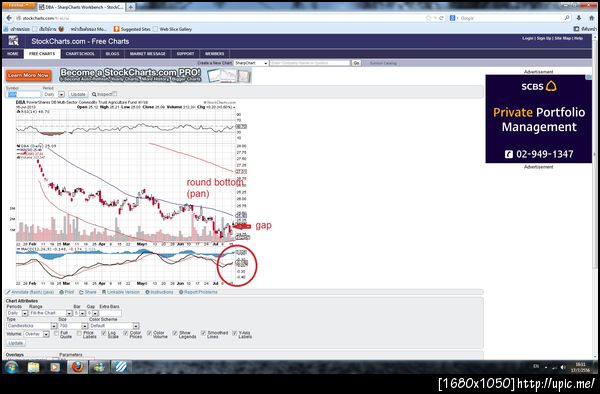Click the Inspect magnifier icon
Image resolution: width=600 pixels, height=394 pixels.
94,94
